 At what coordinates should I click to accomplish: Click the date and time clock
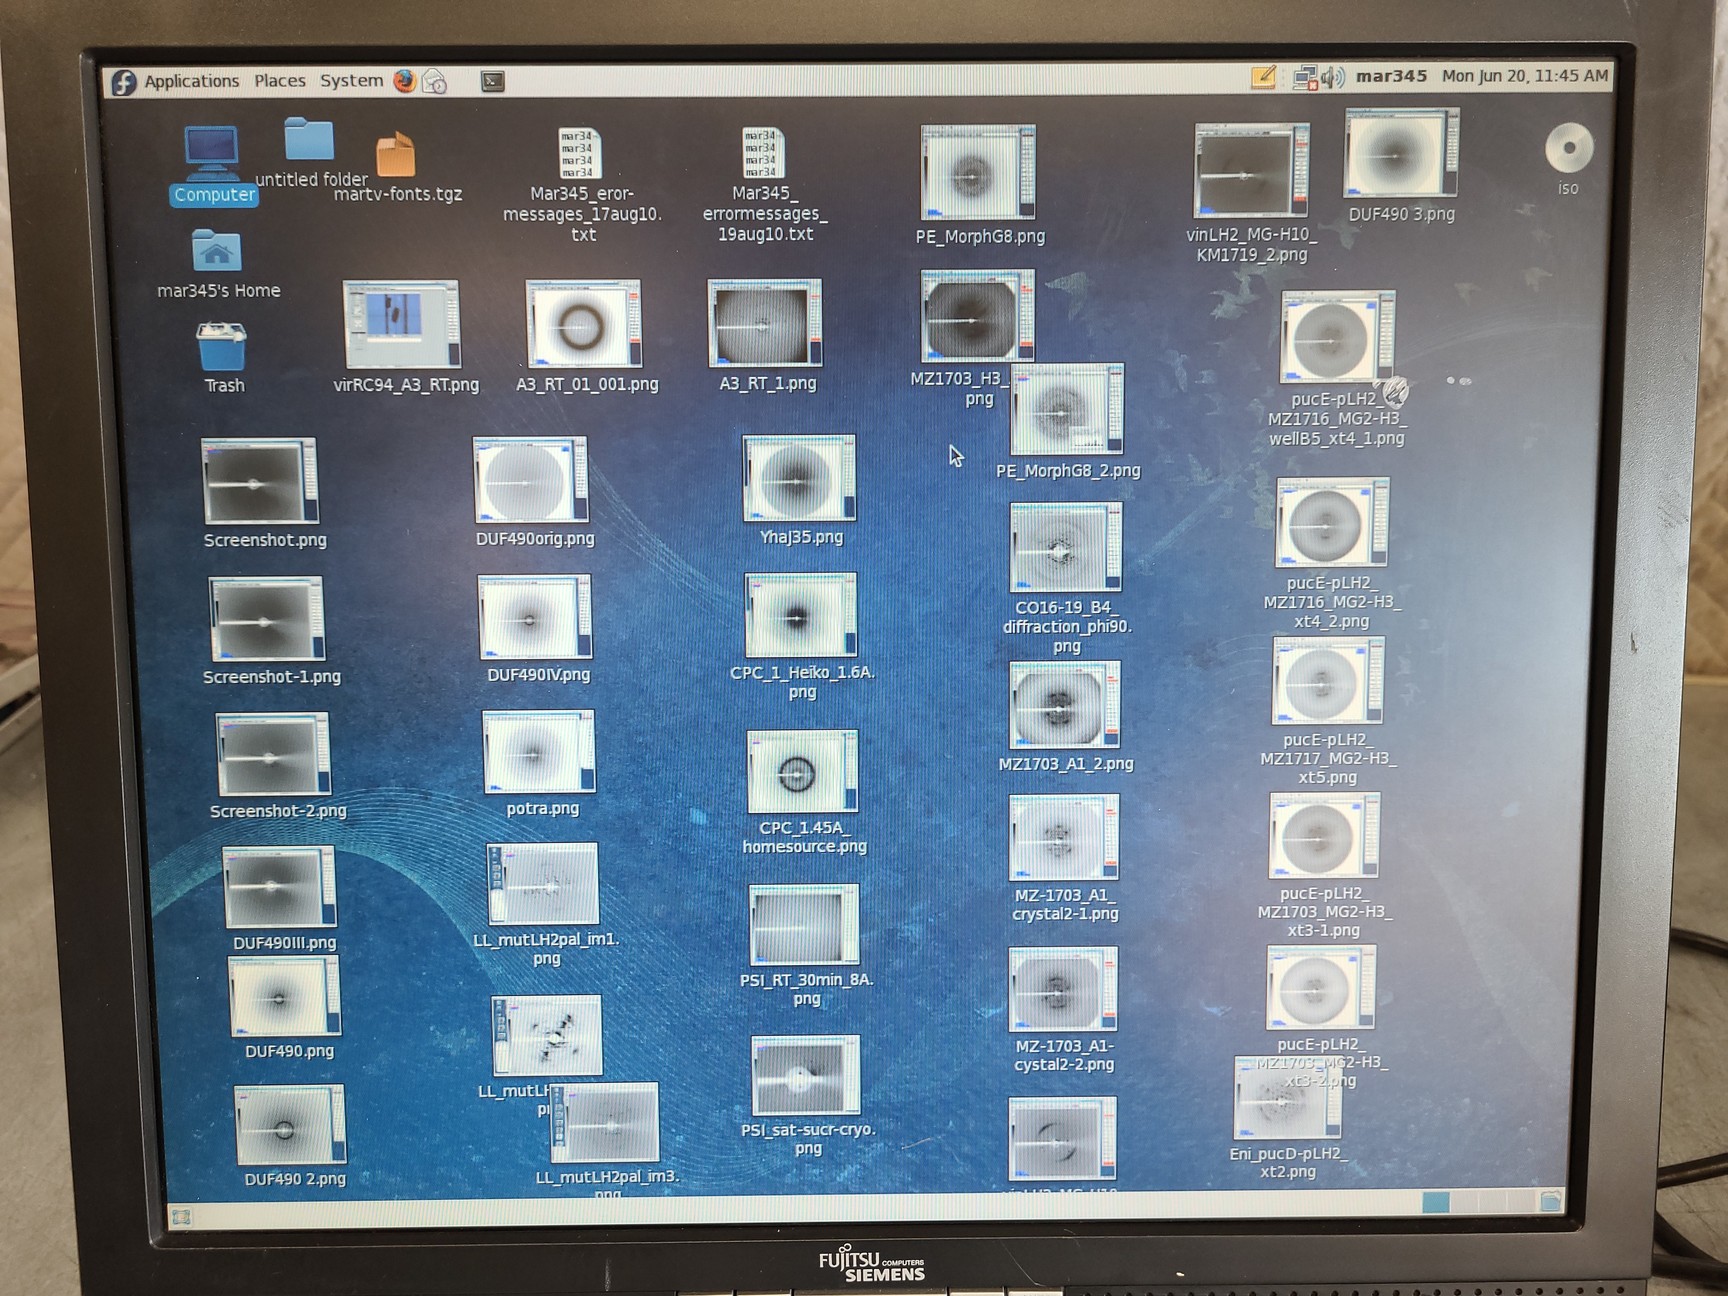click(x=1524, y=76)
